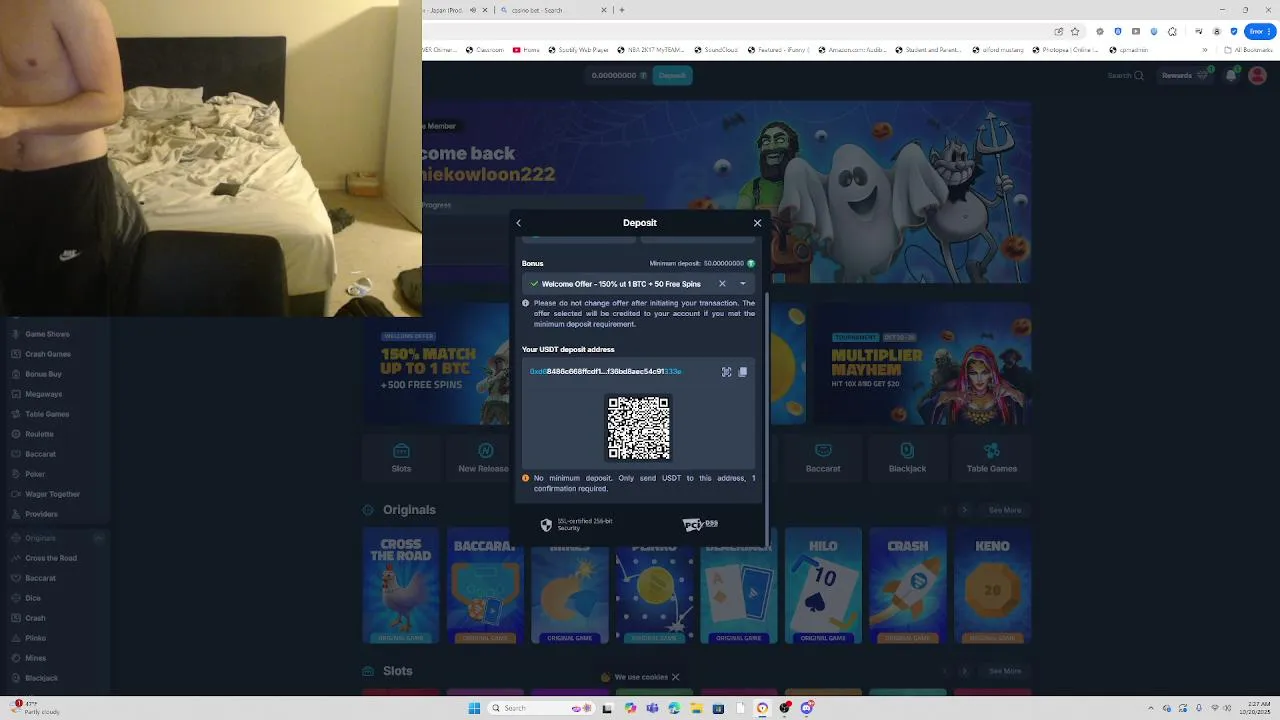Open the Keno original game card

pyautogui.click(x=992, y=586)
